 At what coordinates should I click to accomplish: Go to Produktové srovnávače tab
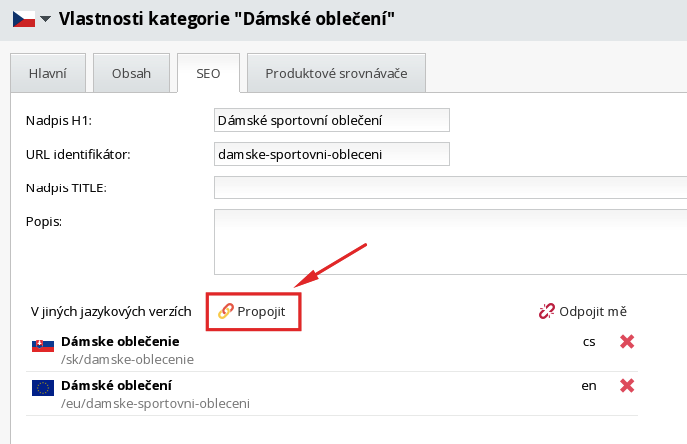pos(336,73)
